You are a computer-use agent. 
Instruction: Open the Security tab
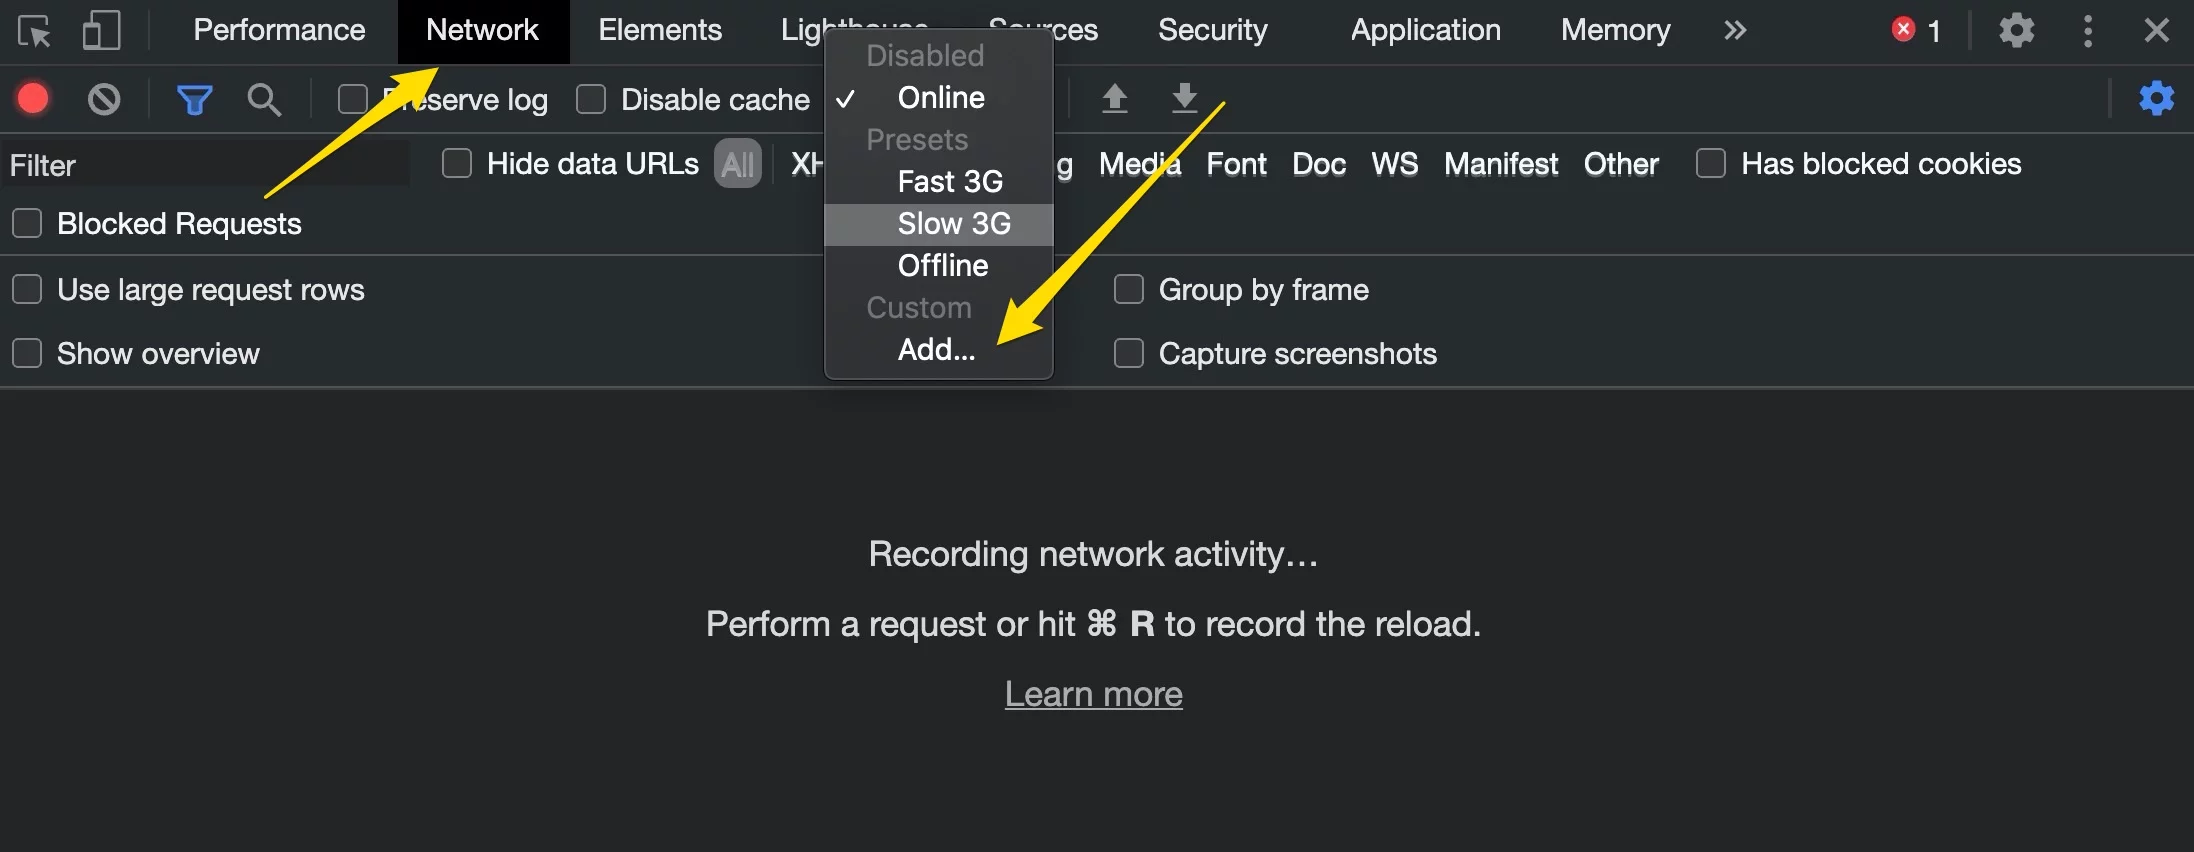click(1212, 30)
